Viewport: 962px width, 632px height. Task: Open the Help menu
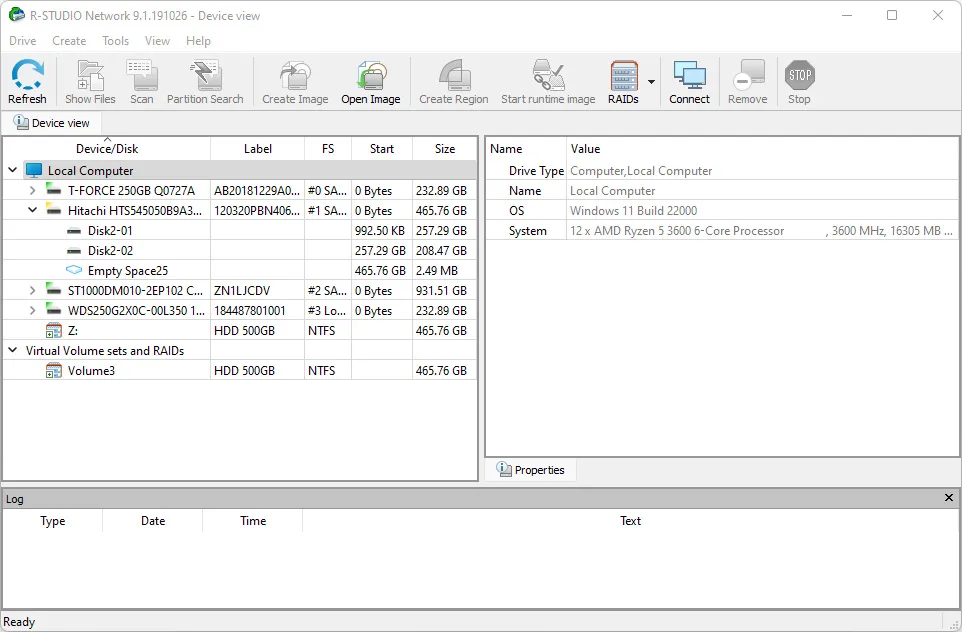(x=198, y=40)
